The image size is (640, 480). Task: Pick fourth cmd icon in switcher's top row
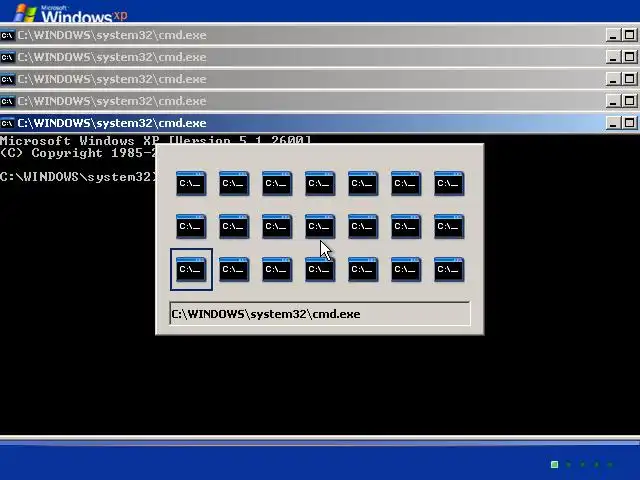pos(320,183)
